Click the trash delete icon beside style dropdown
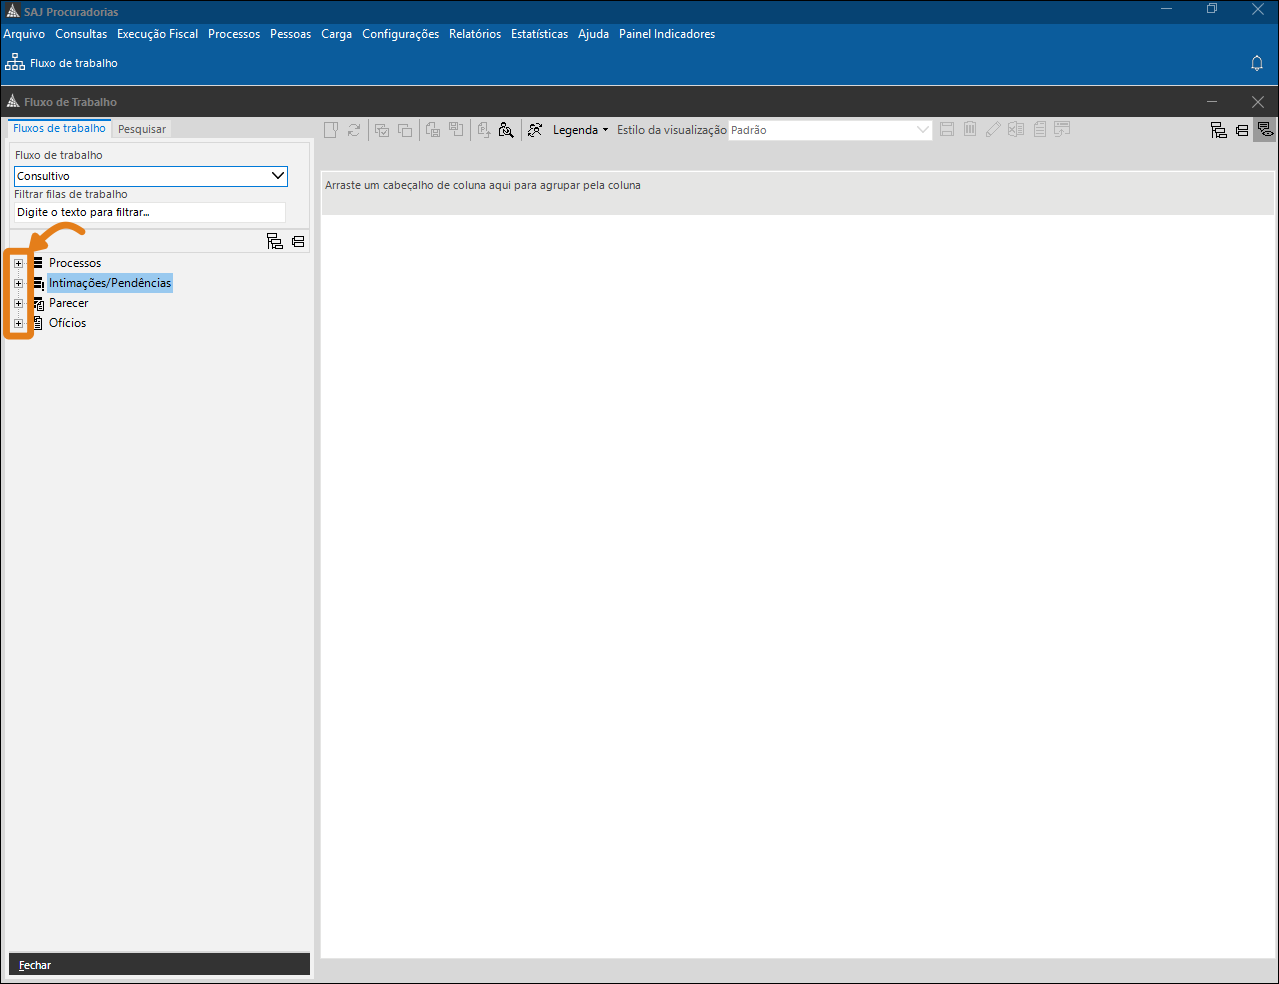The width and height of the screenshot is (1279, 984). point(970,130)
